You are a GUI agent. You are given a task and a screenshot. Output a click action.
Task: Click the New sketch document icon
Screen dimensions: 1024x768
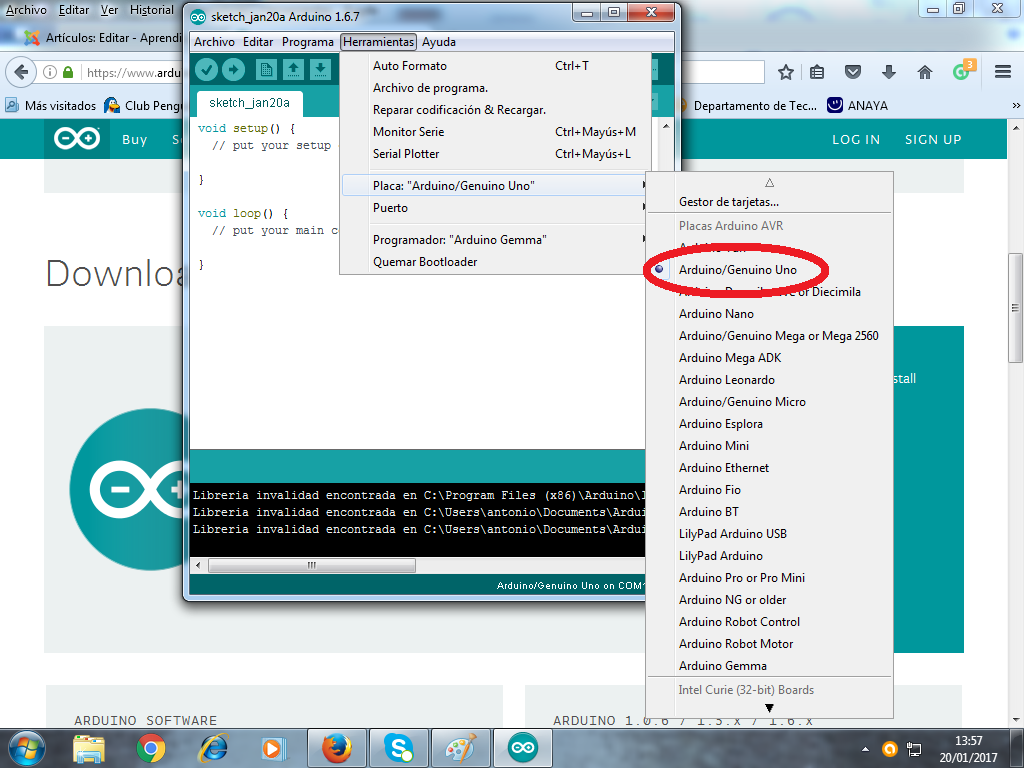coord(266,69)
